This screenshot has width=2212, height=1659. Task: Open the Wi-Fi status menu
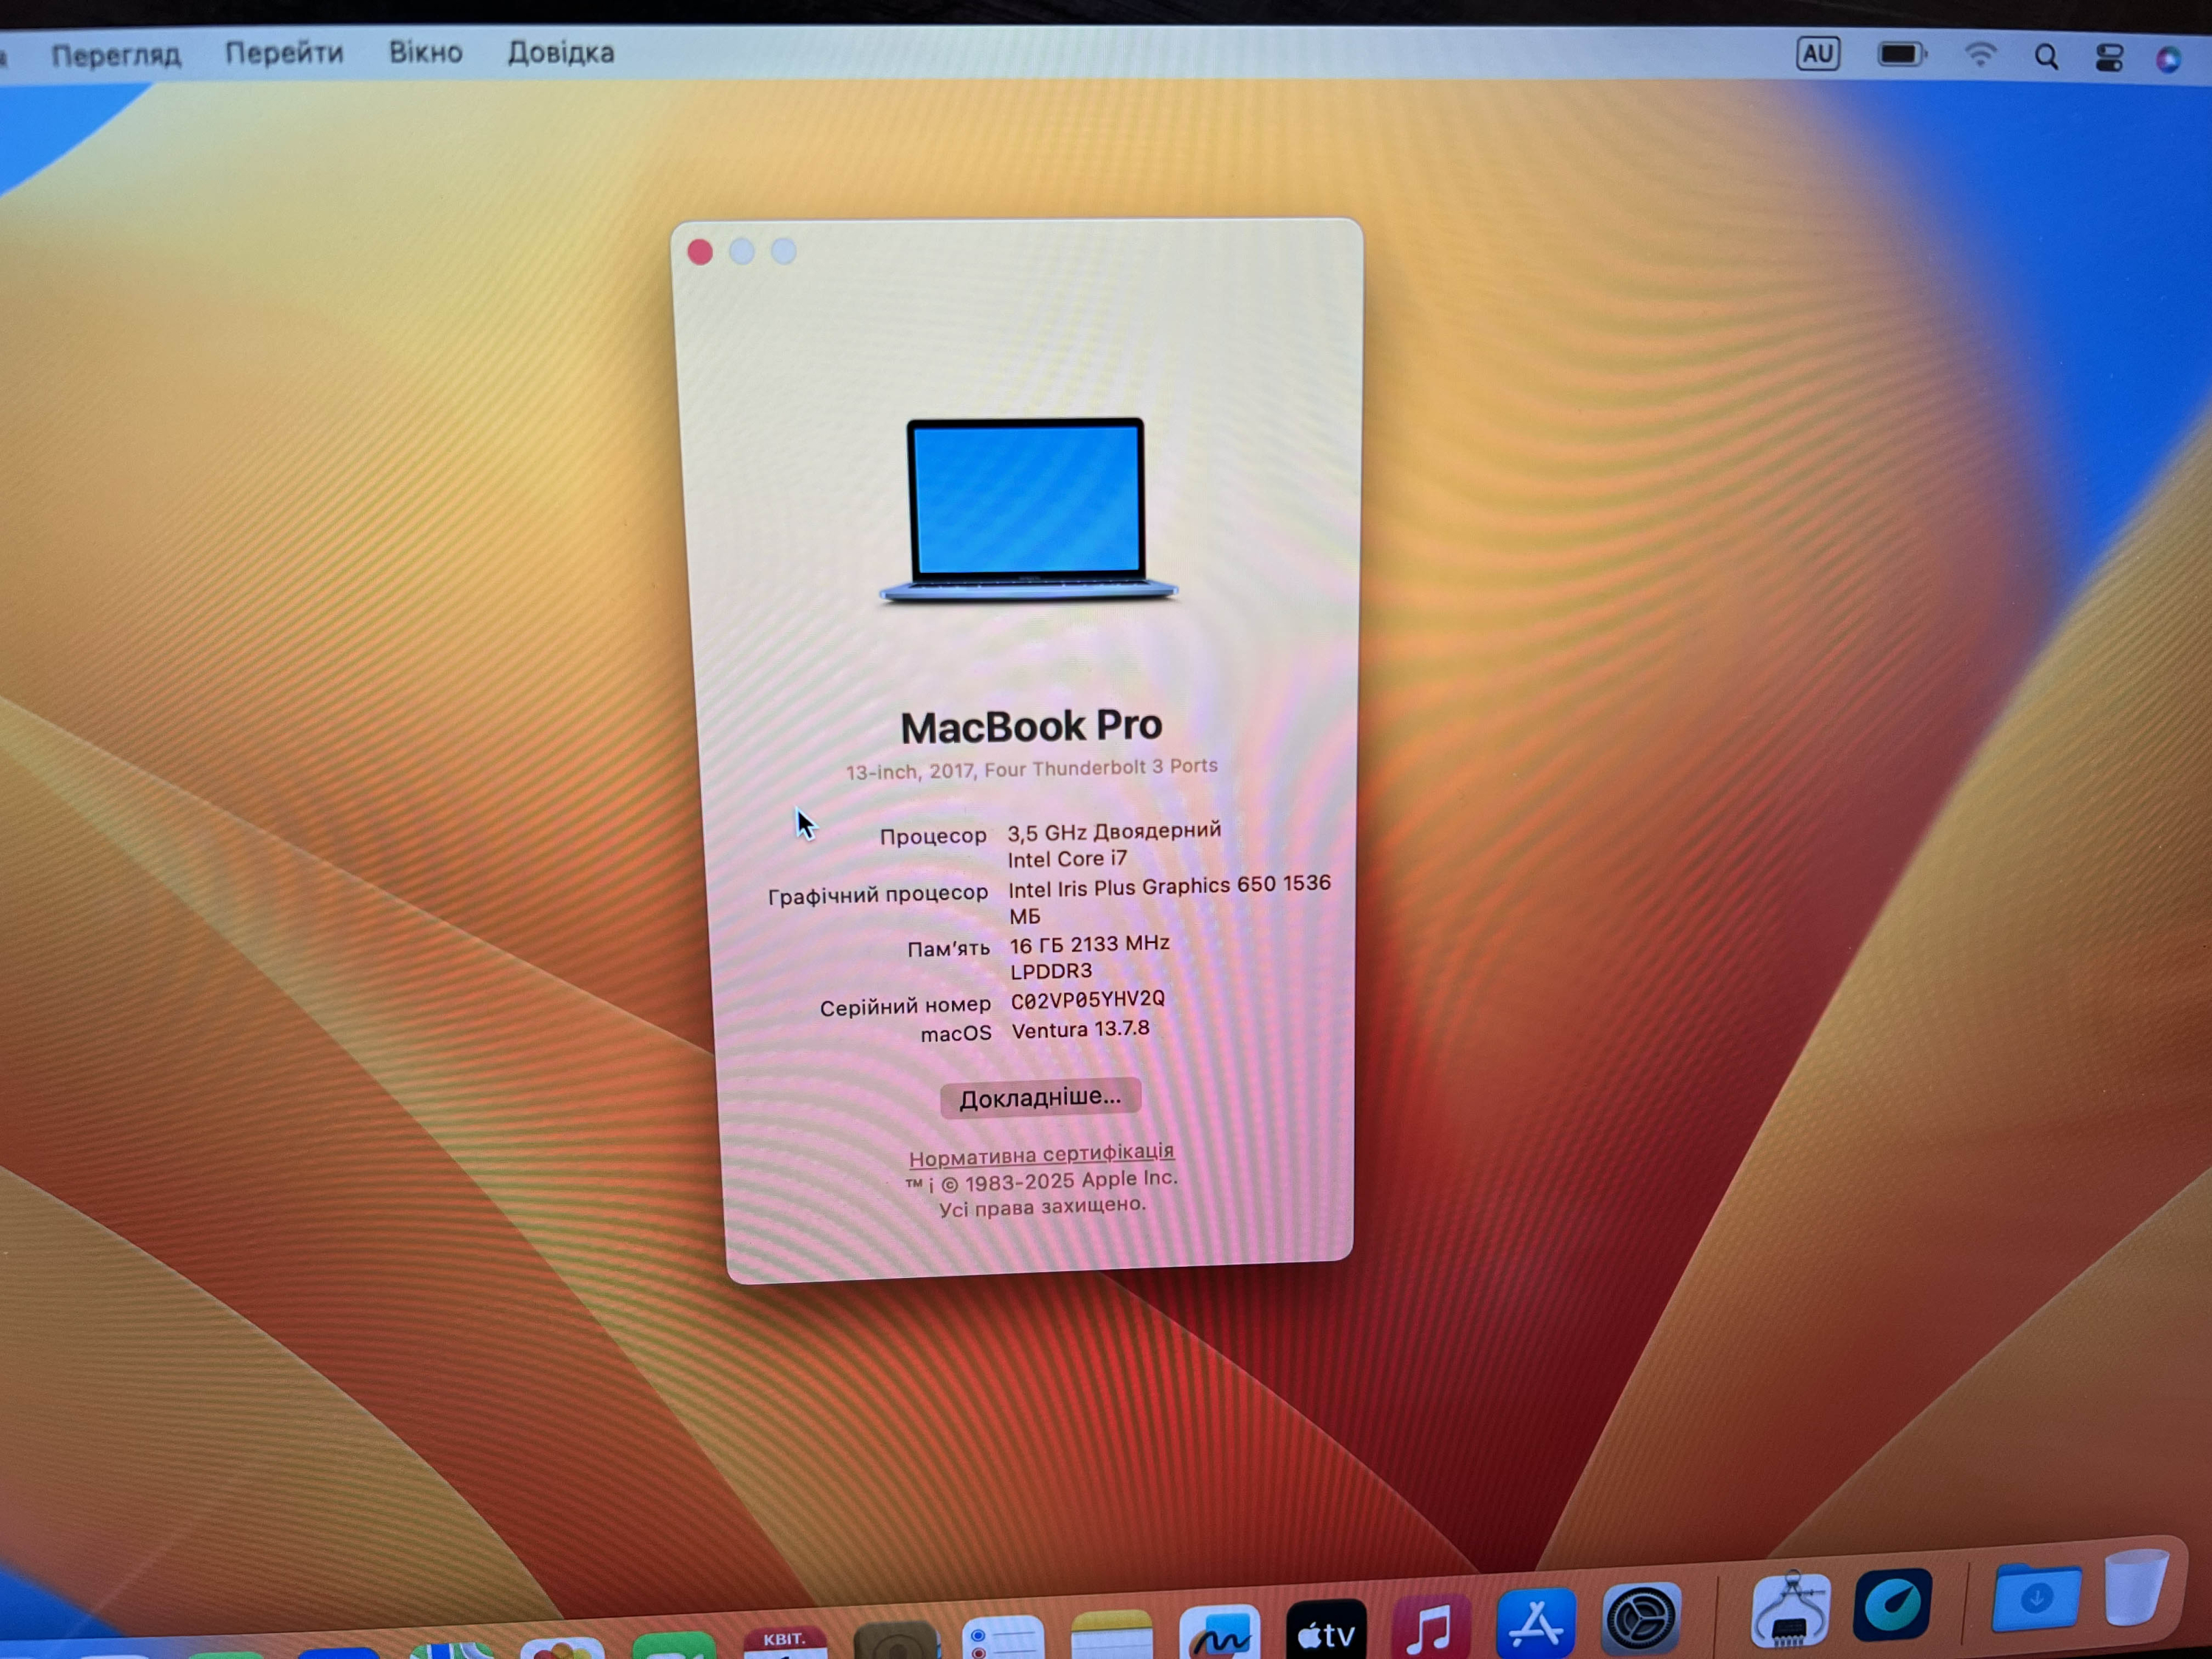click(x=1980, y=54)
